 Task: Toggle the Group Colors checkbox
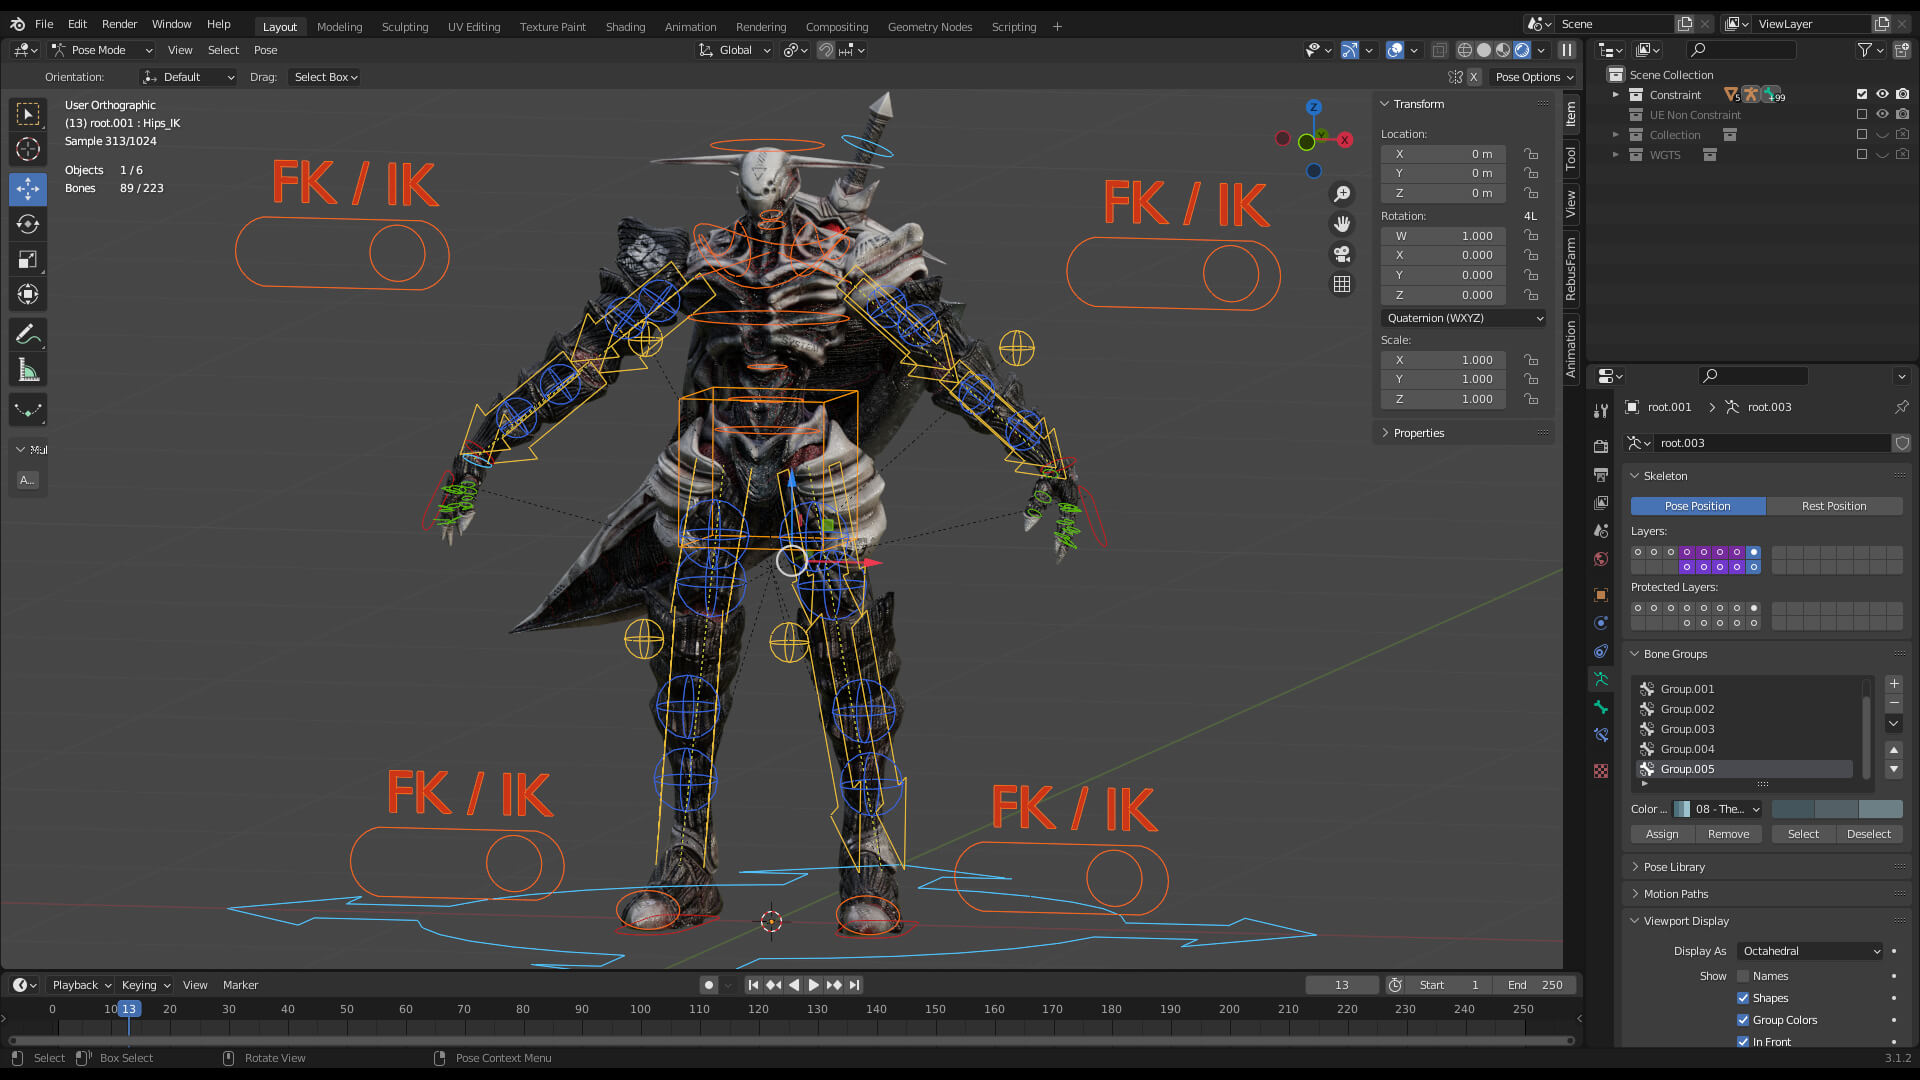coord(1743,1020)
